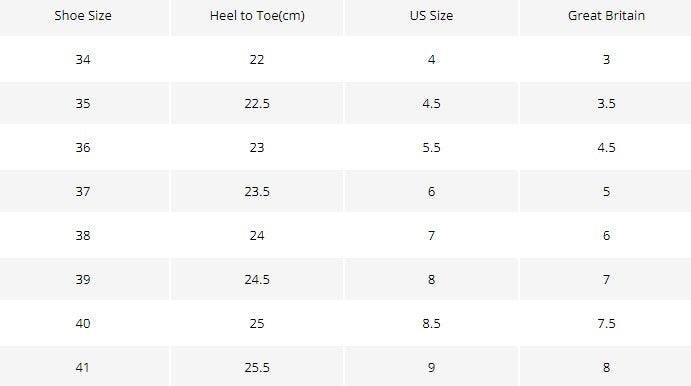Click the 23.5 heel to toe value
Screen dimensions: 691x386
(257, 192)
